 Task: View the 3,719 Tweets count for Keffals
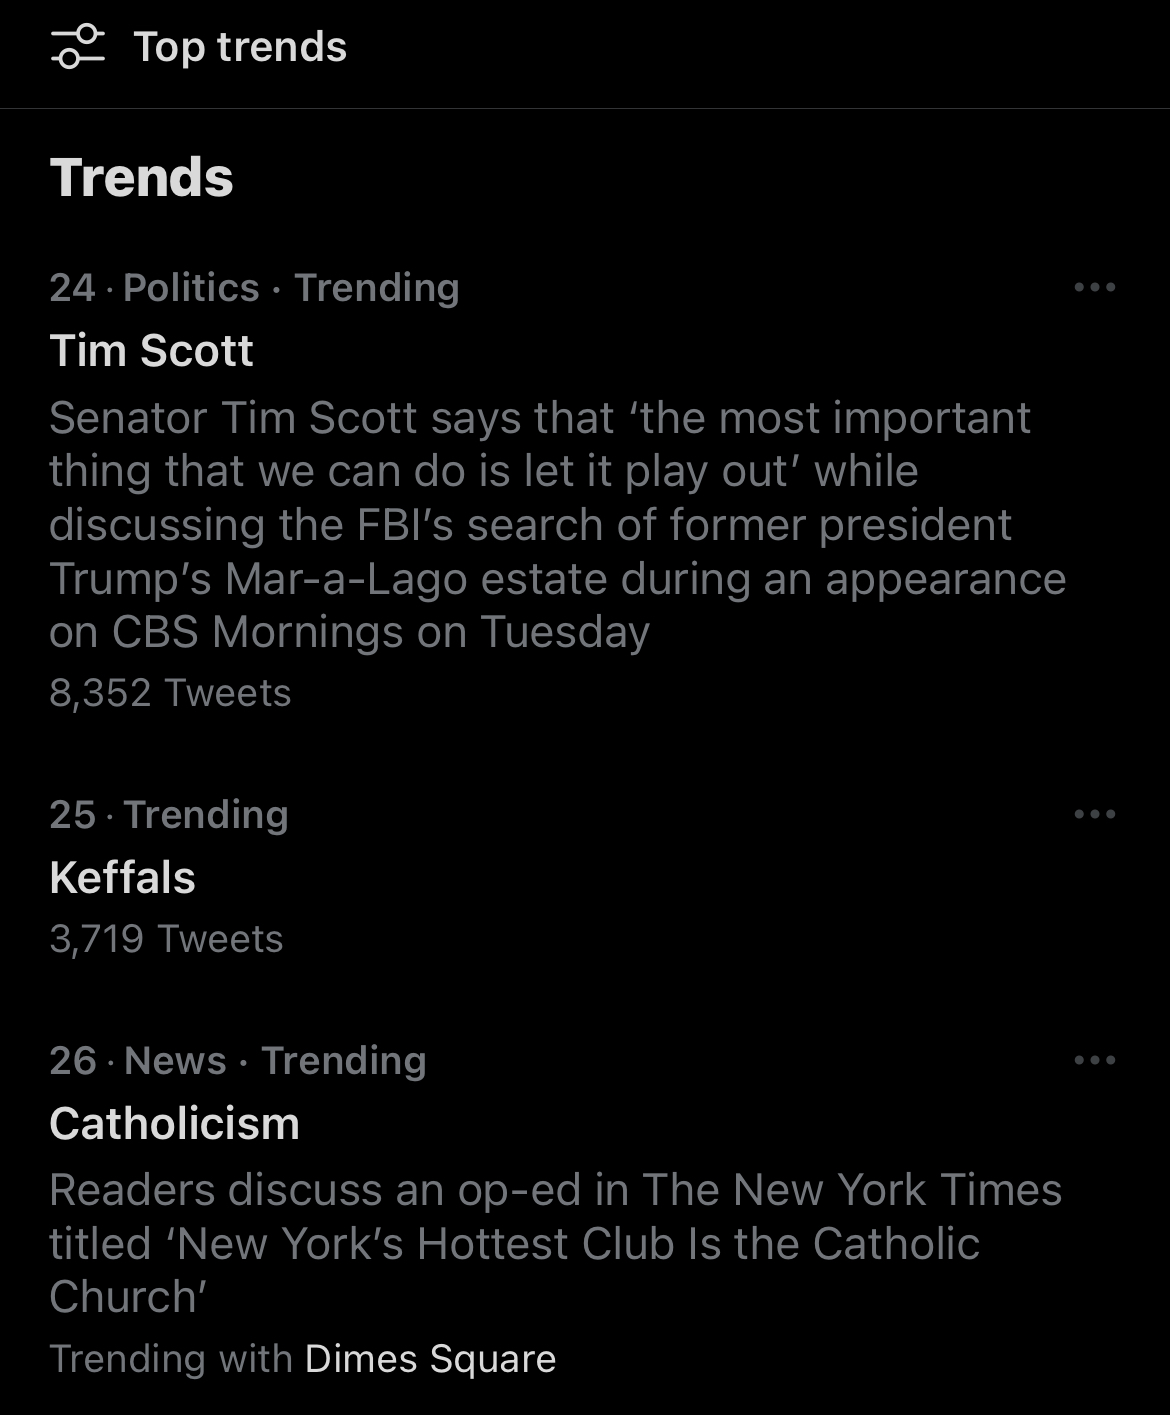166,939
